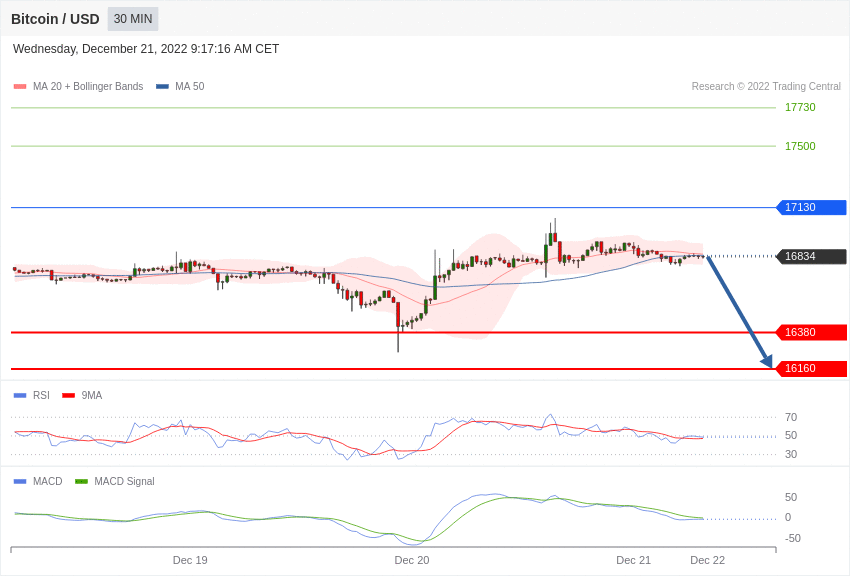Click the black 16834 current price tag
Image resolution: width=850 pixels, height=576 pixels.
point(812,256)
